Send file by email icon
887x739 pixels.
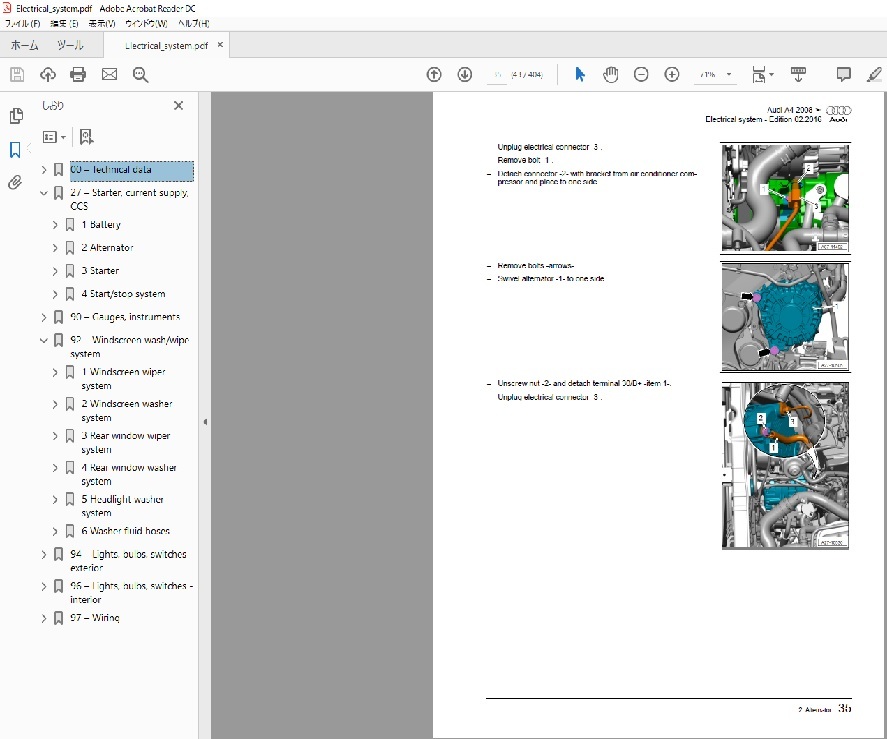(x=109, y=74)
